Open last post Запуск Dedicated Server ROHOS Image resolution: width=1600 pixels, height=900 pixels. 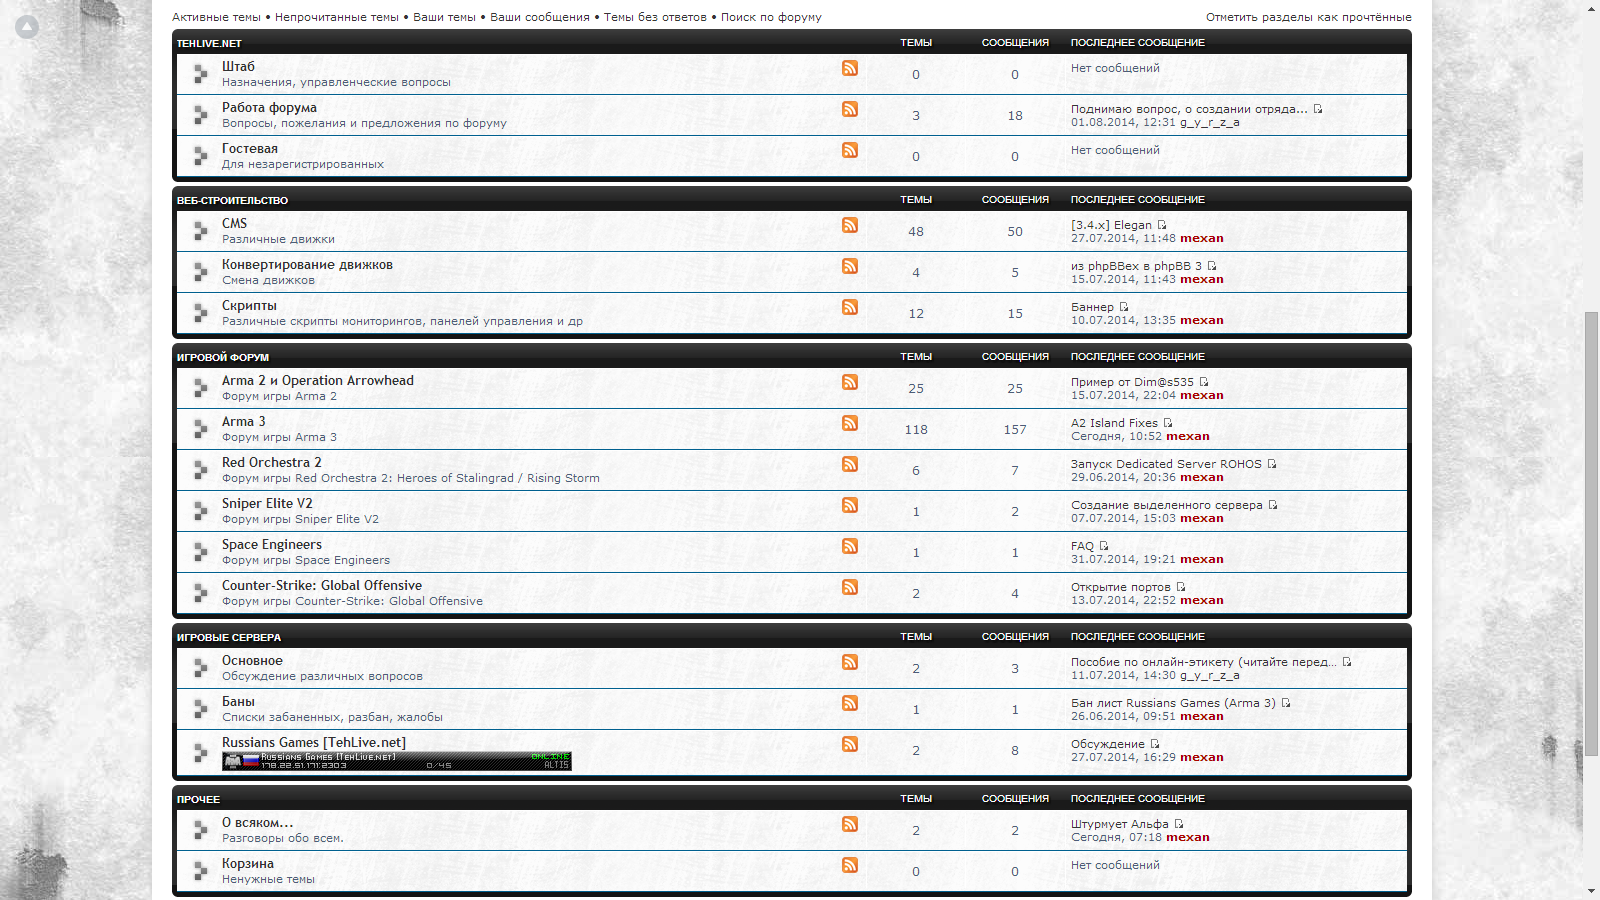1166,464
